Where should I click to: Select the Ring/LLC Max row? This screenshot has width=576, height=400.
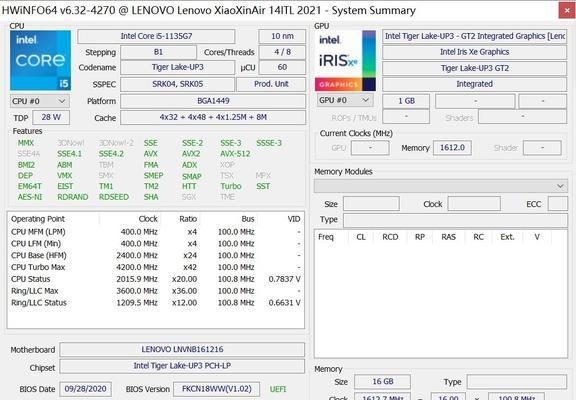pos(156,291)
